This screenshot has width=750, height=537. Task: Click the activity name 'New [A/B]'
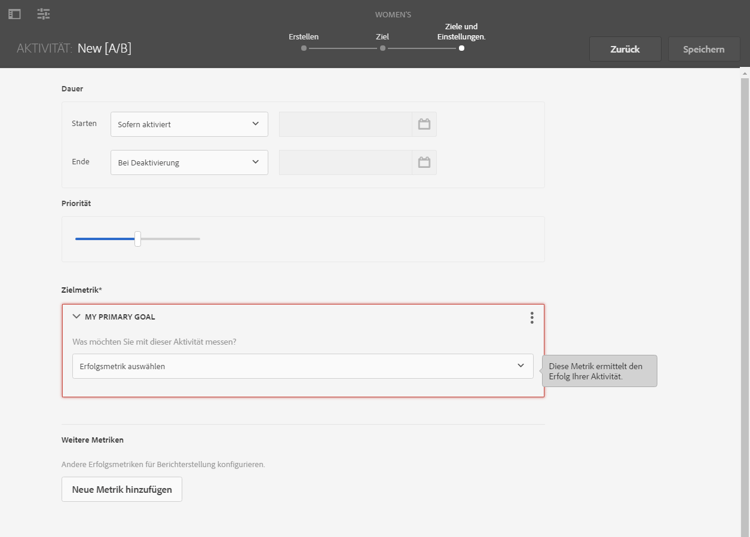point(104,48)
